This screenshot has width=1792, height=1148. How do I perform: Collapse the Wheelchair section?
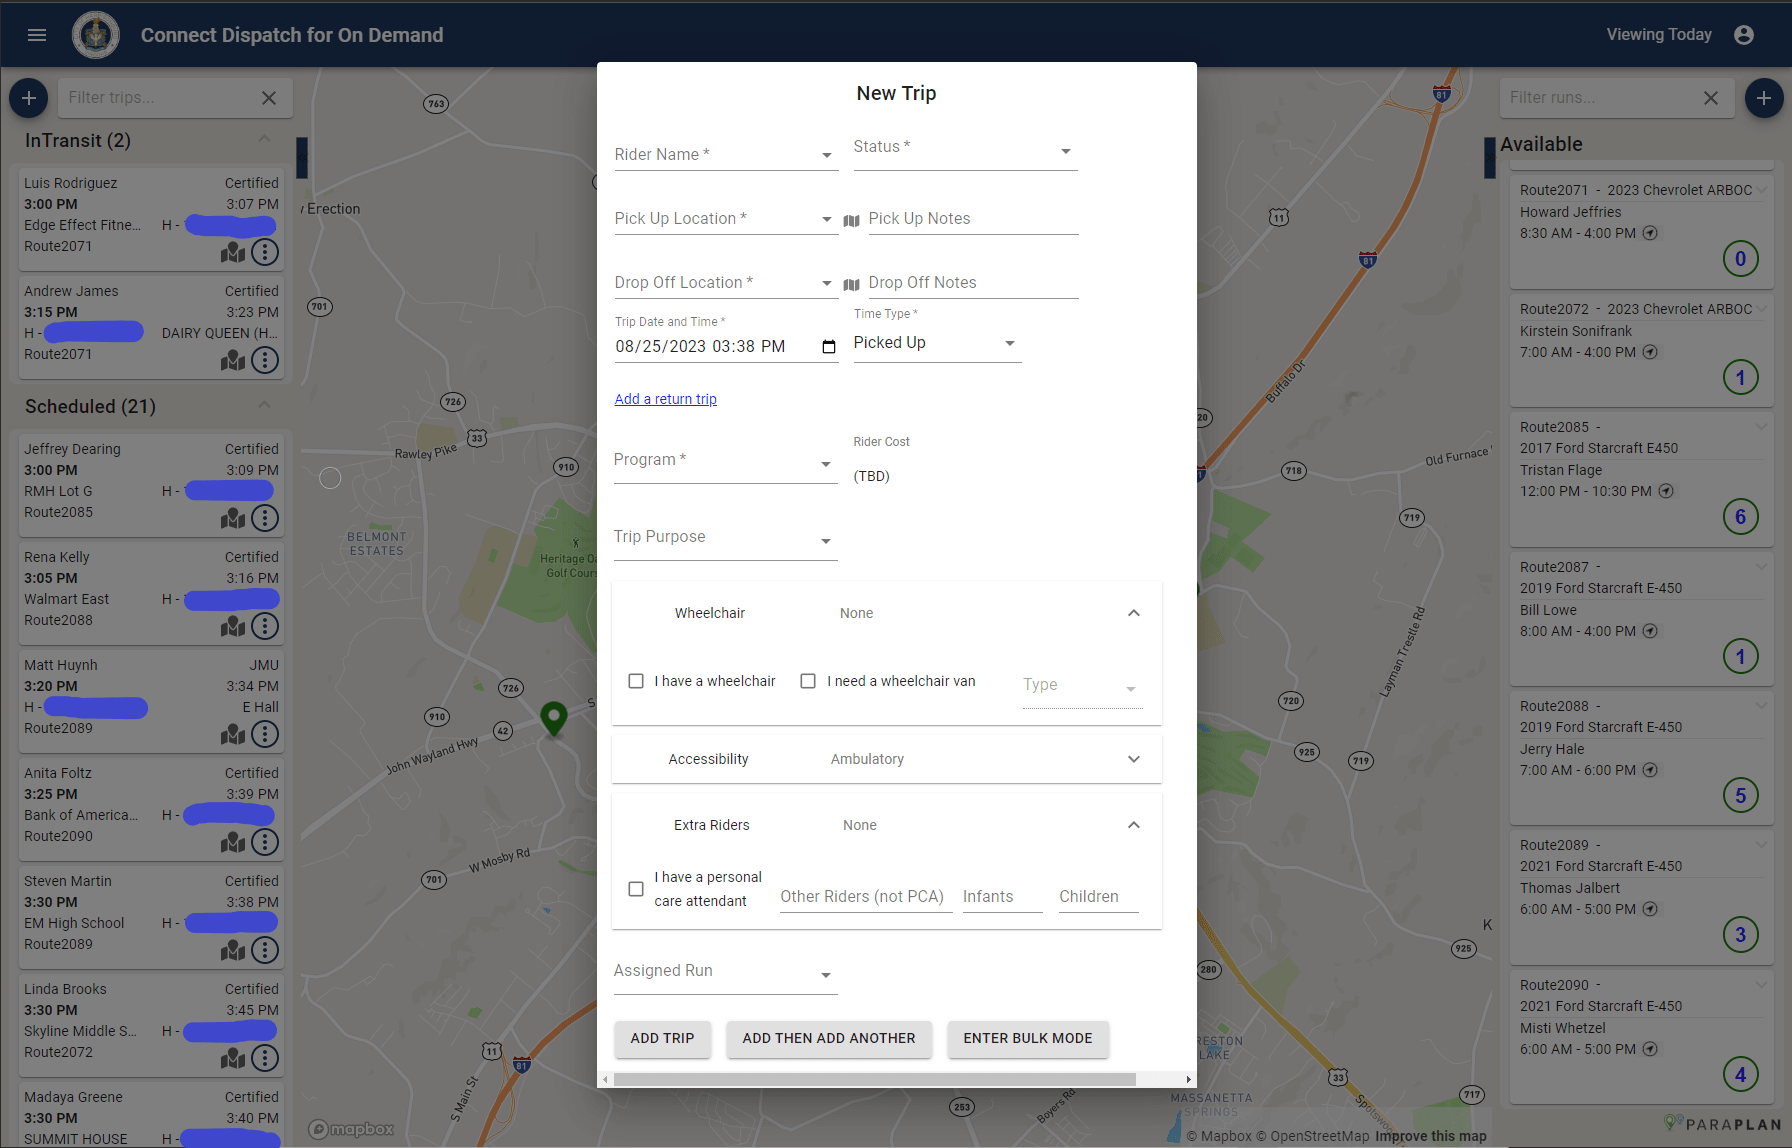(1134, 613)
